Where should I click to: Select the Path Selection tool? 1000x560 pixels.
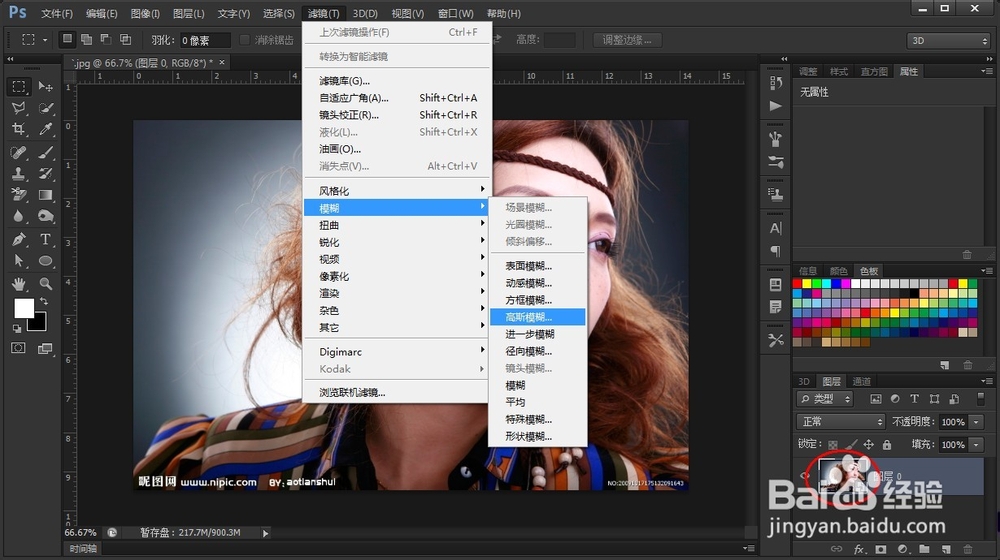click(x=18, y=261)
